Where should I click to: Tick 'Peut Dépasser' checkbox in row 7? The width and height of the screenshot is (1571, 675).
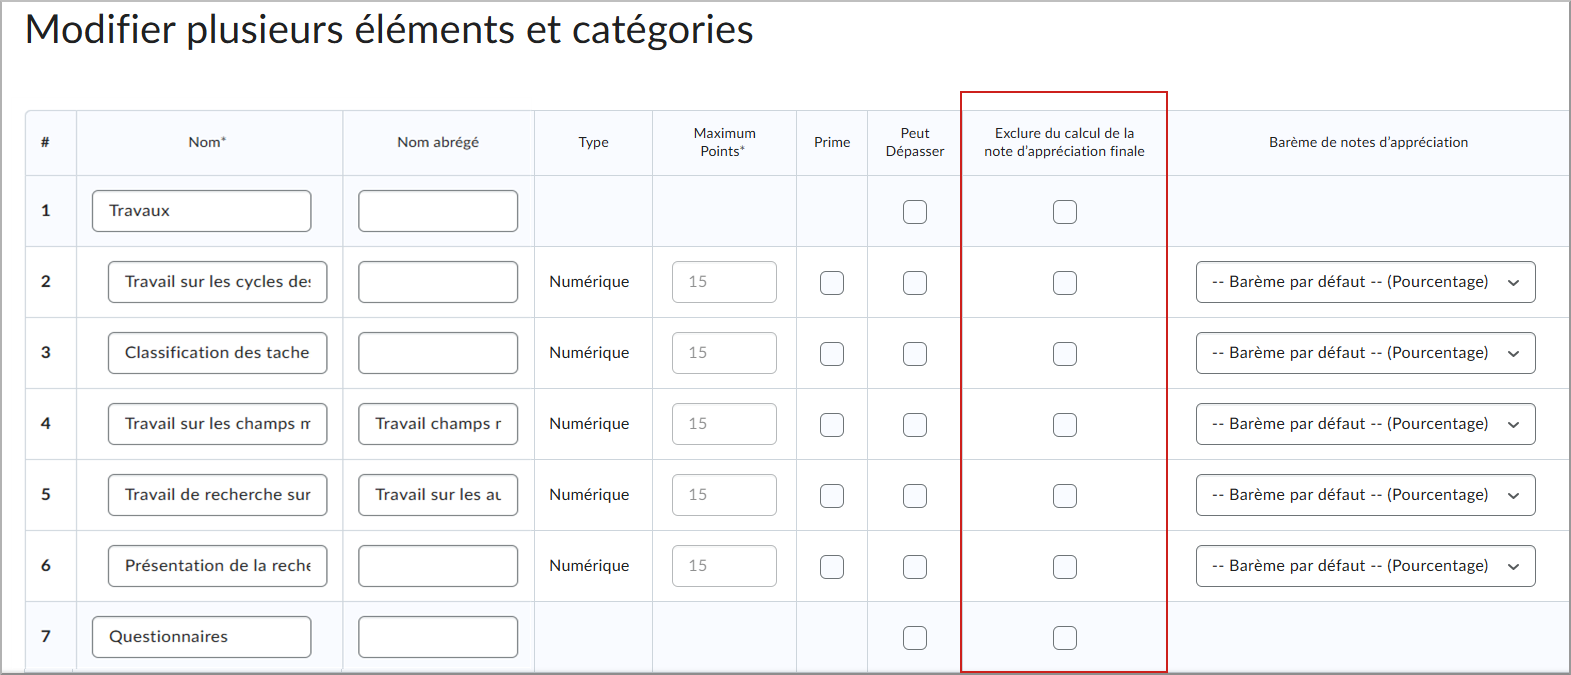tap(914, 638)
